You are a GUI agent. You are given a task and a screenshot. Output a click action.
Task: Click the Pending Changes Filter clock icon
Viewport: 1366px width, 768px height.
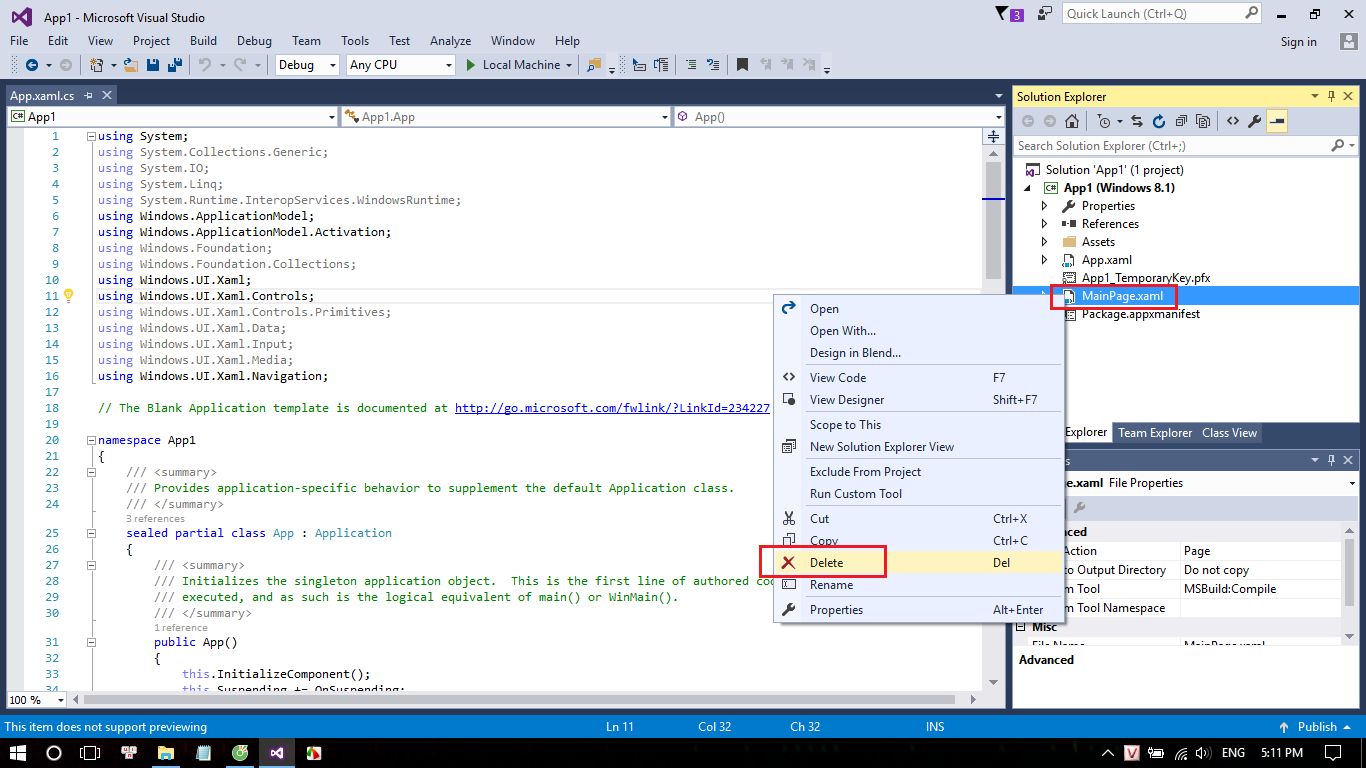click(x=1103, y=121)
